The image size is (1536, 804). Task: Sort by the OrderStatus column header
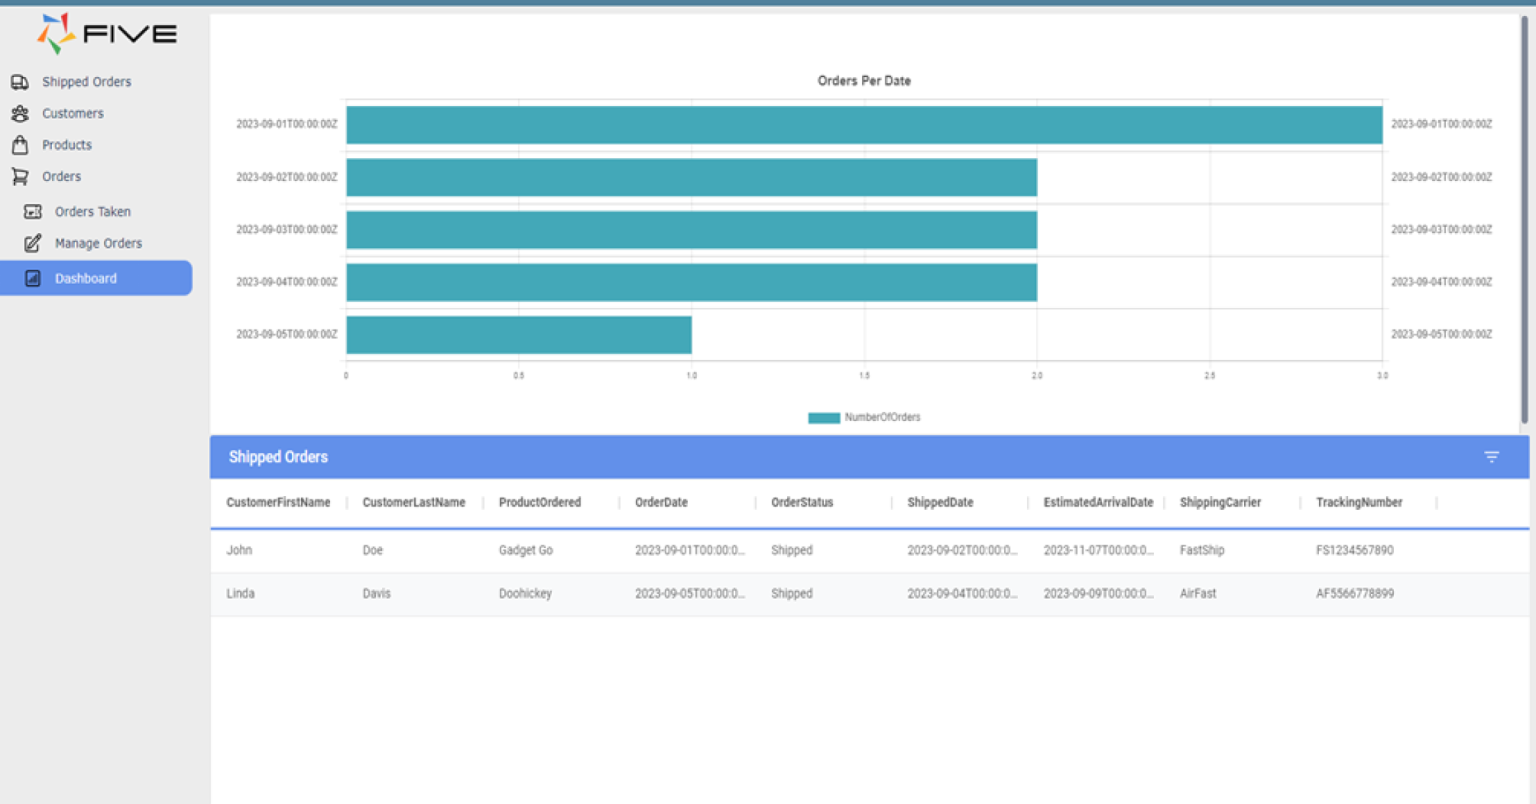pyautogui.click(x=802, y=502)
